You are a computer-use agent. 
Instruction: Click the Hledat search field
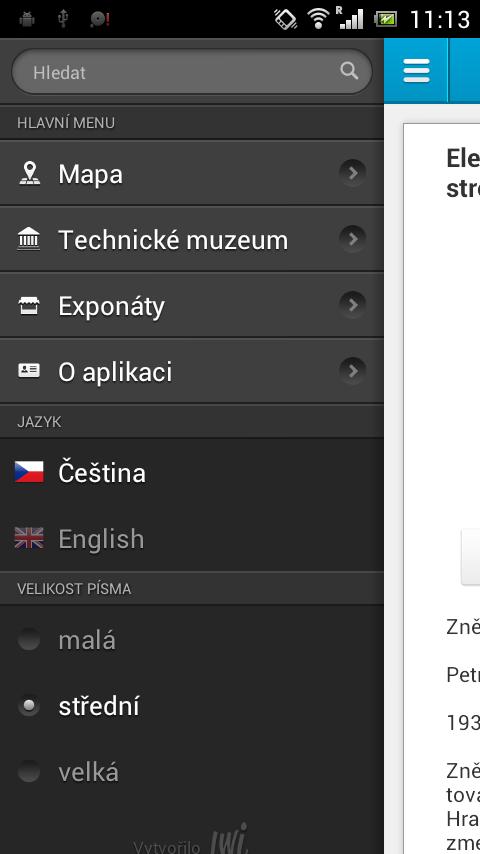point(192,71)
